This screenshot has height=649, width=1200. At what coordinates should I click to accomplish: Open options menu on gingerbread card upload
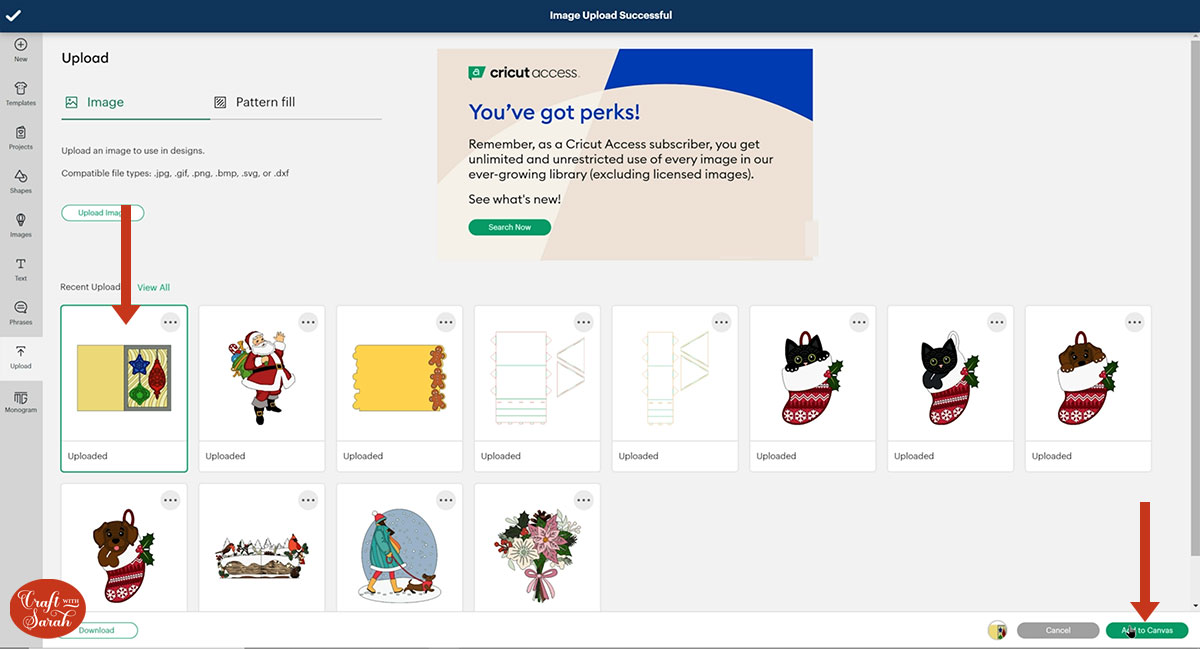click(x=446, y=322)
